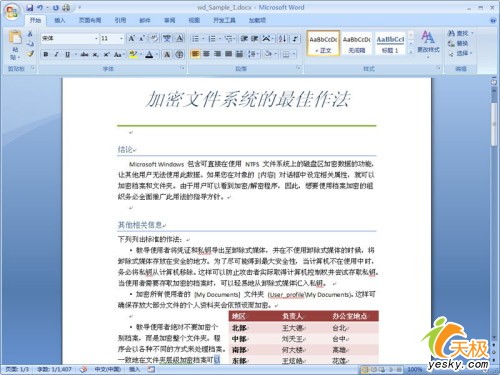
Task: Open the font name dropdown
Action: point(96,39)
